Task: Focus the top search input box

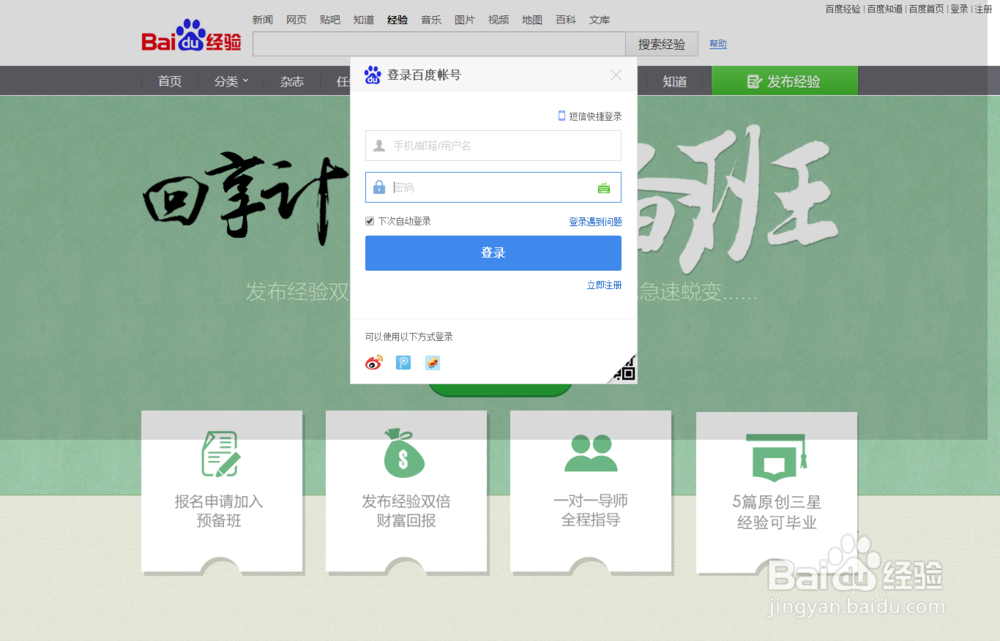Action: 439,44
